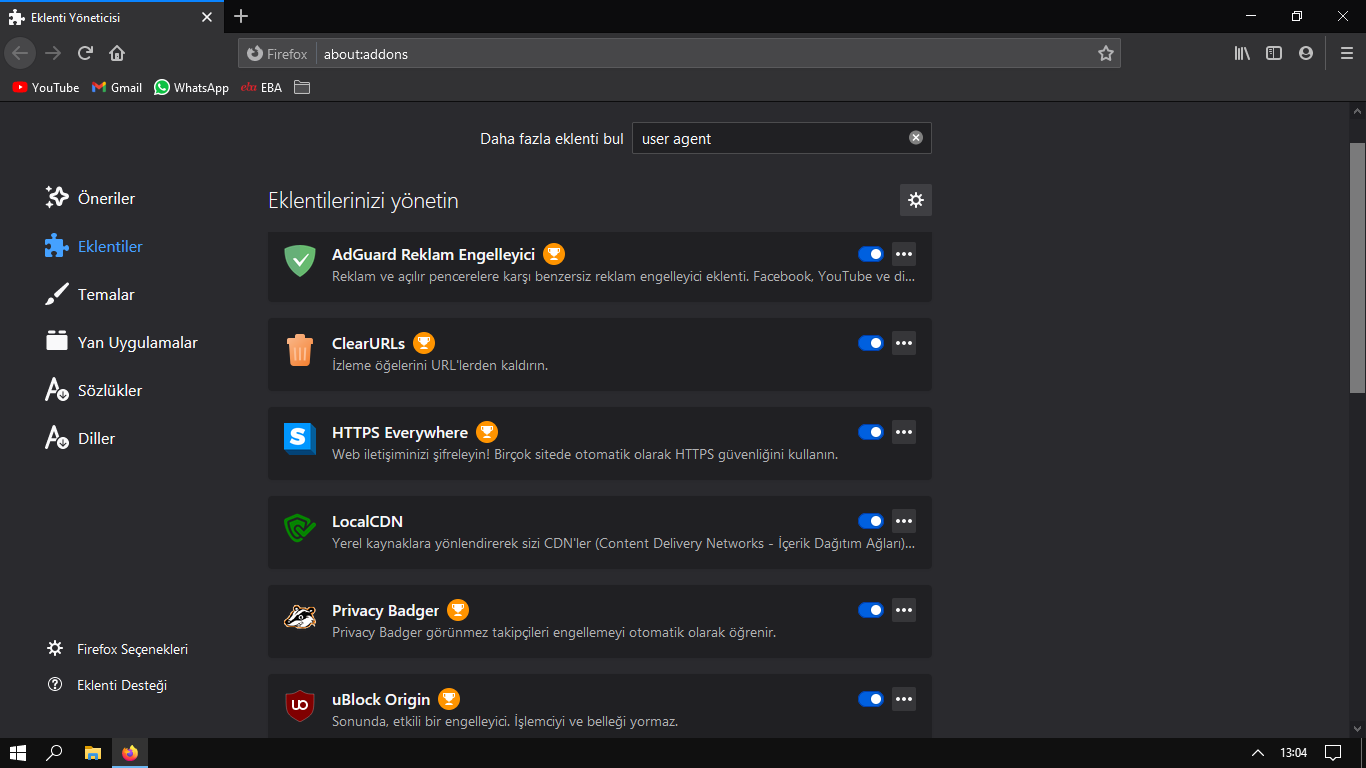Toggle the sidebar view icon
Viewport: 1366px width, 768px height.
pos(1274,53)
